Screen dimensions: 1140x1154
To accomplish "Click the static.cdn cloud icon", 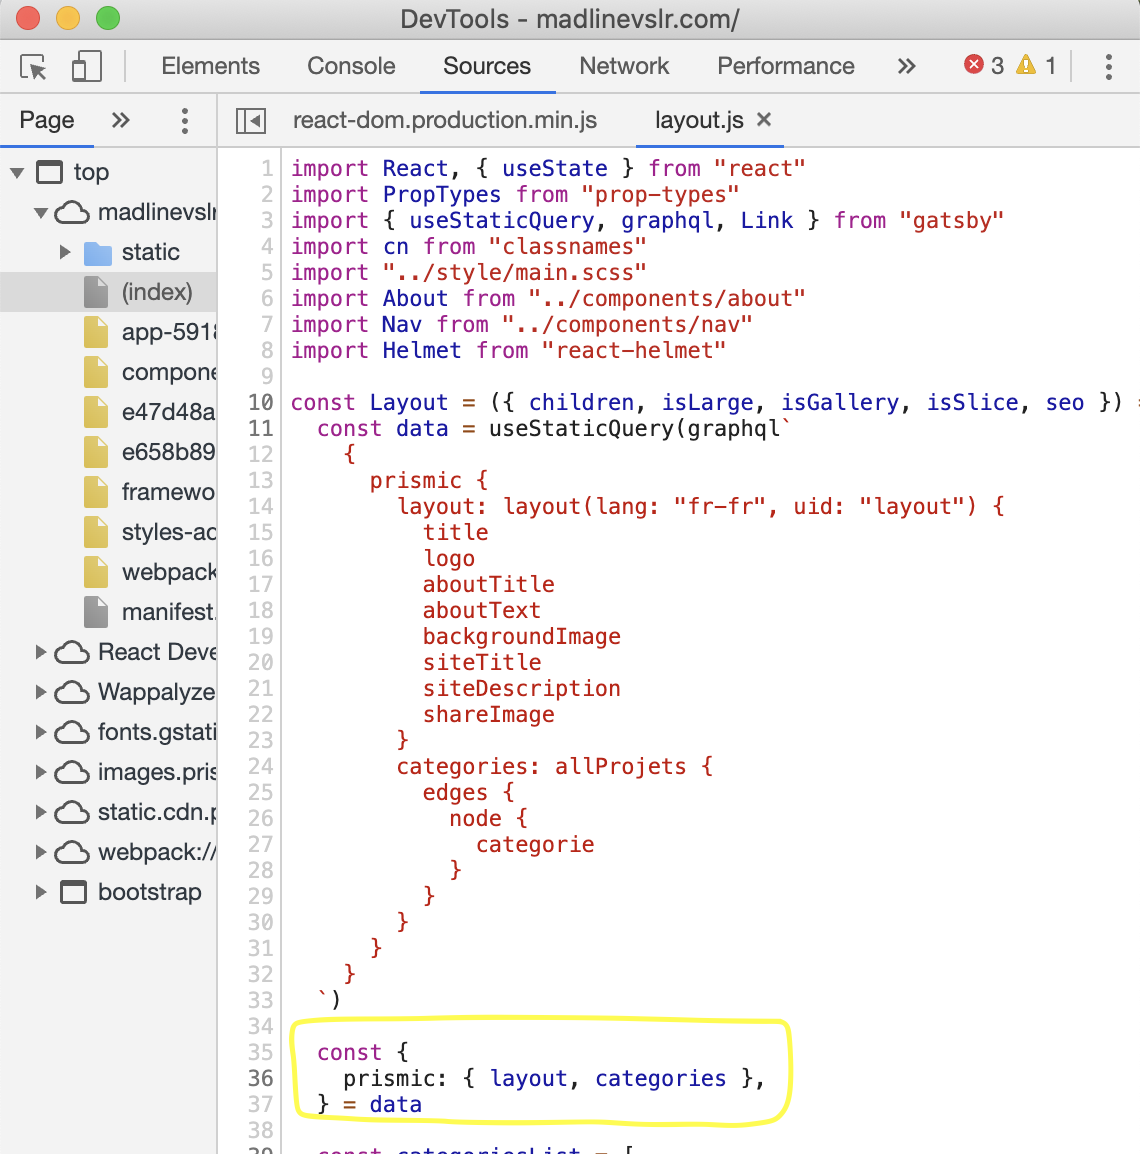I will click(x=72, y=813).
